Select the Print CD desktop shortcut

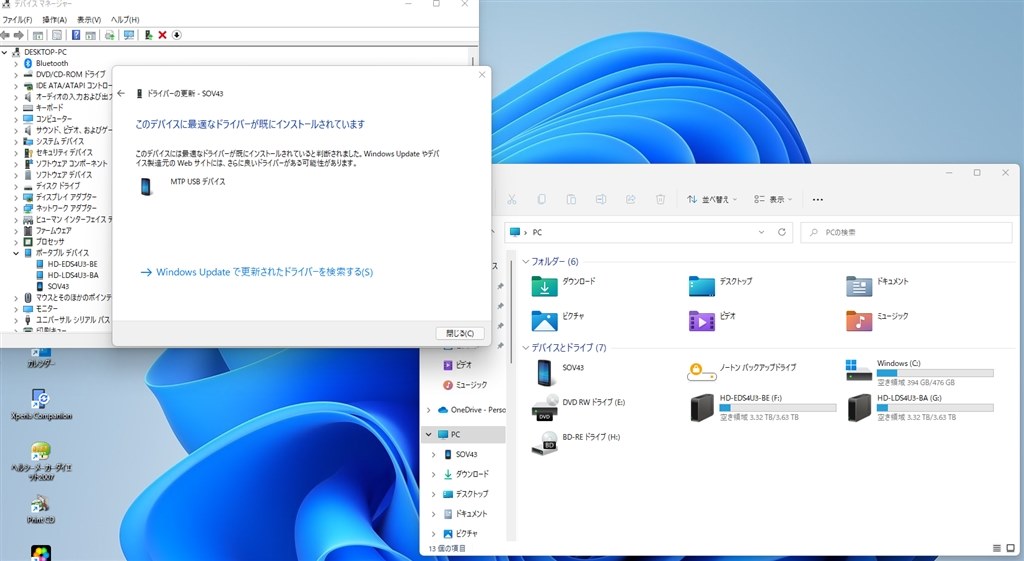point(40,509)
